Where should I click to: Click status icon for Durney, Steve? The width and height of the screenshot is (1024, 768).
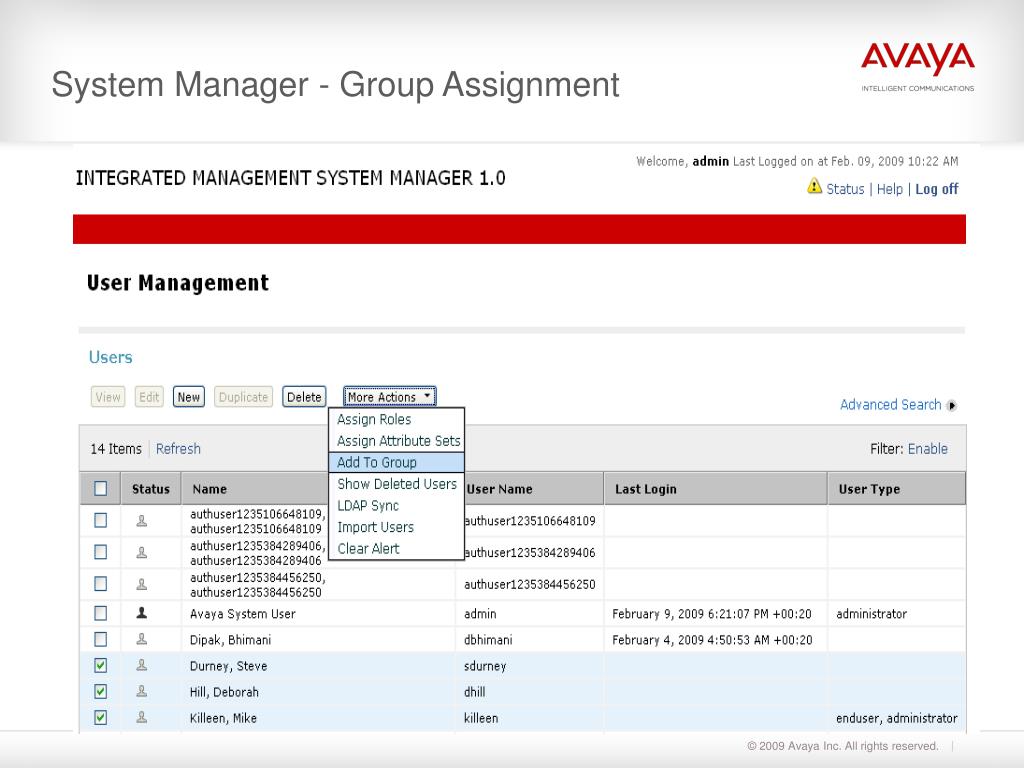click(x=141, y=665)
